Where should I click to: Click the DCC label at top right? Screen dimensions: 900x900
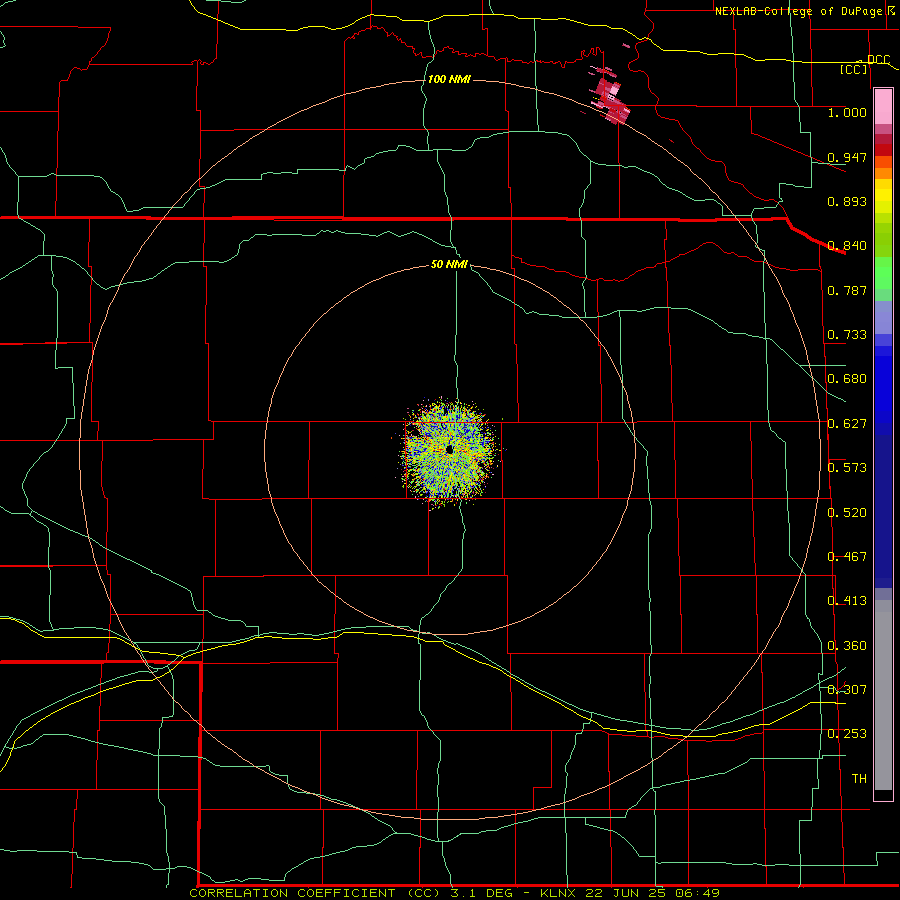click(x=878, y=60)
